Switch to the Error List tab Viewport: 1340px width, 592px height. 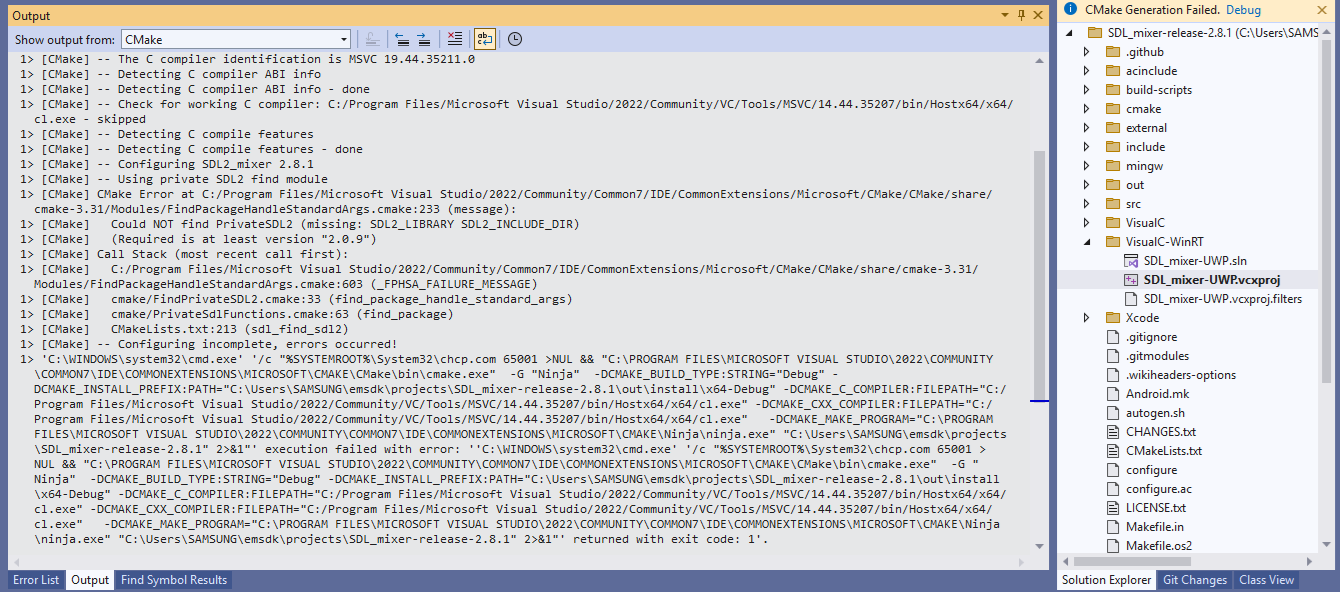click(36, 580)
